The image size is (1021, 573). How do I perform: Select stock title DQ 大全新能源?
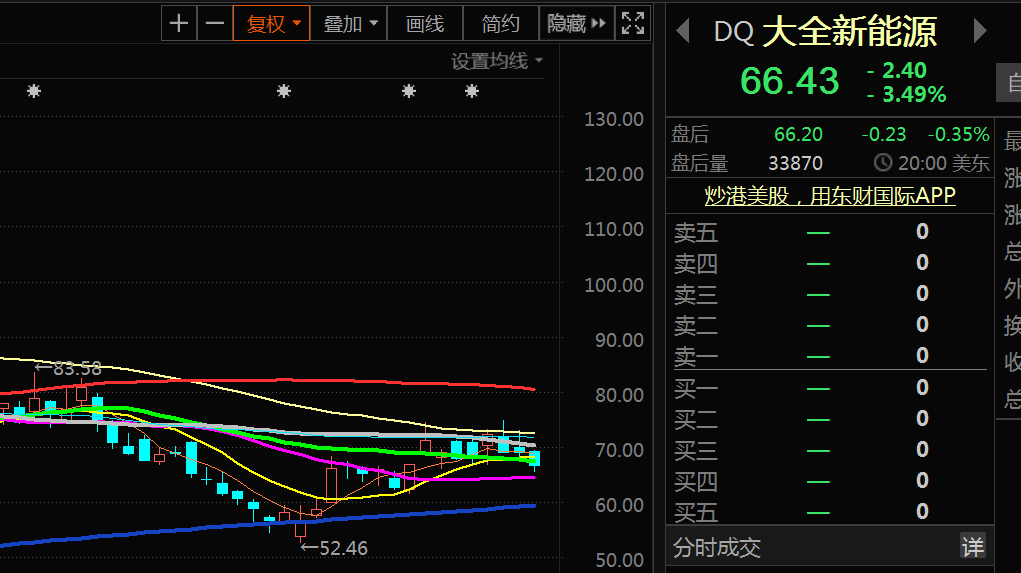[825, 31]
